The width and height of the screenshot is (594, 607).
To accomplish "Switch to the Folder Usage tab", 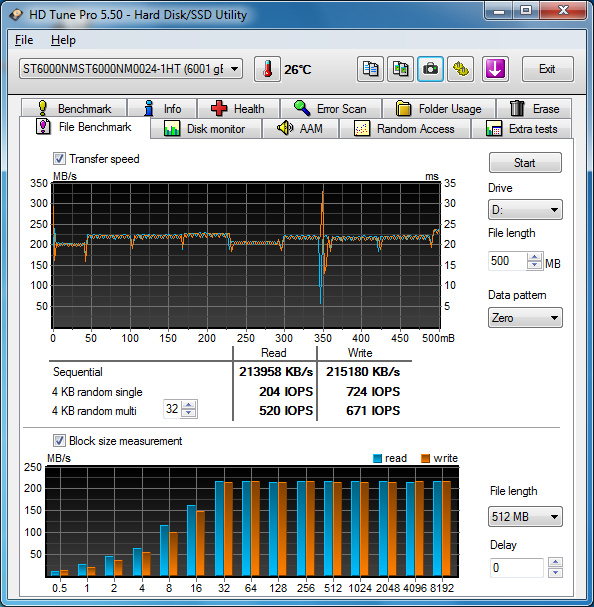I will [439, 108].
